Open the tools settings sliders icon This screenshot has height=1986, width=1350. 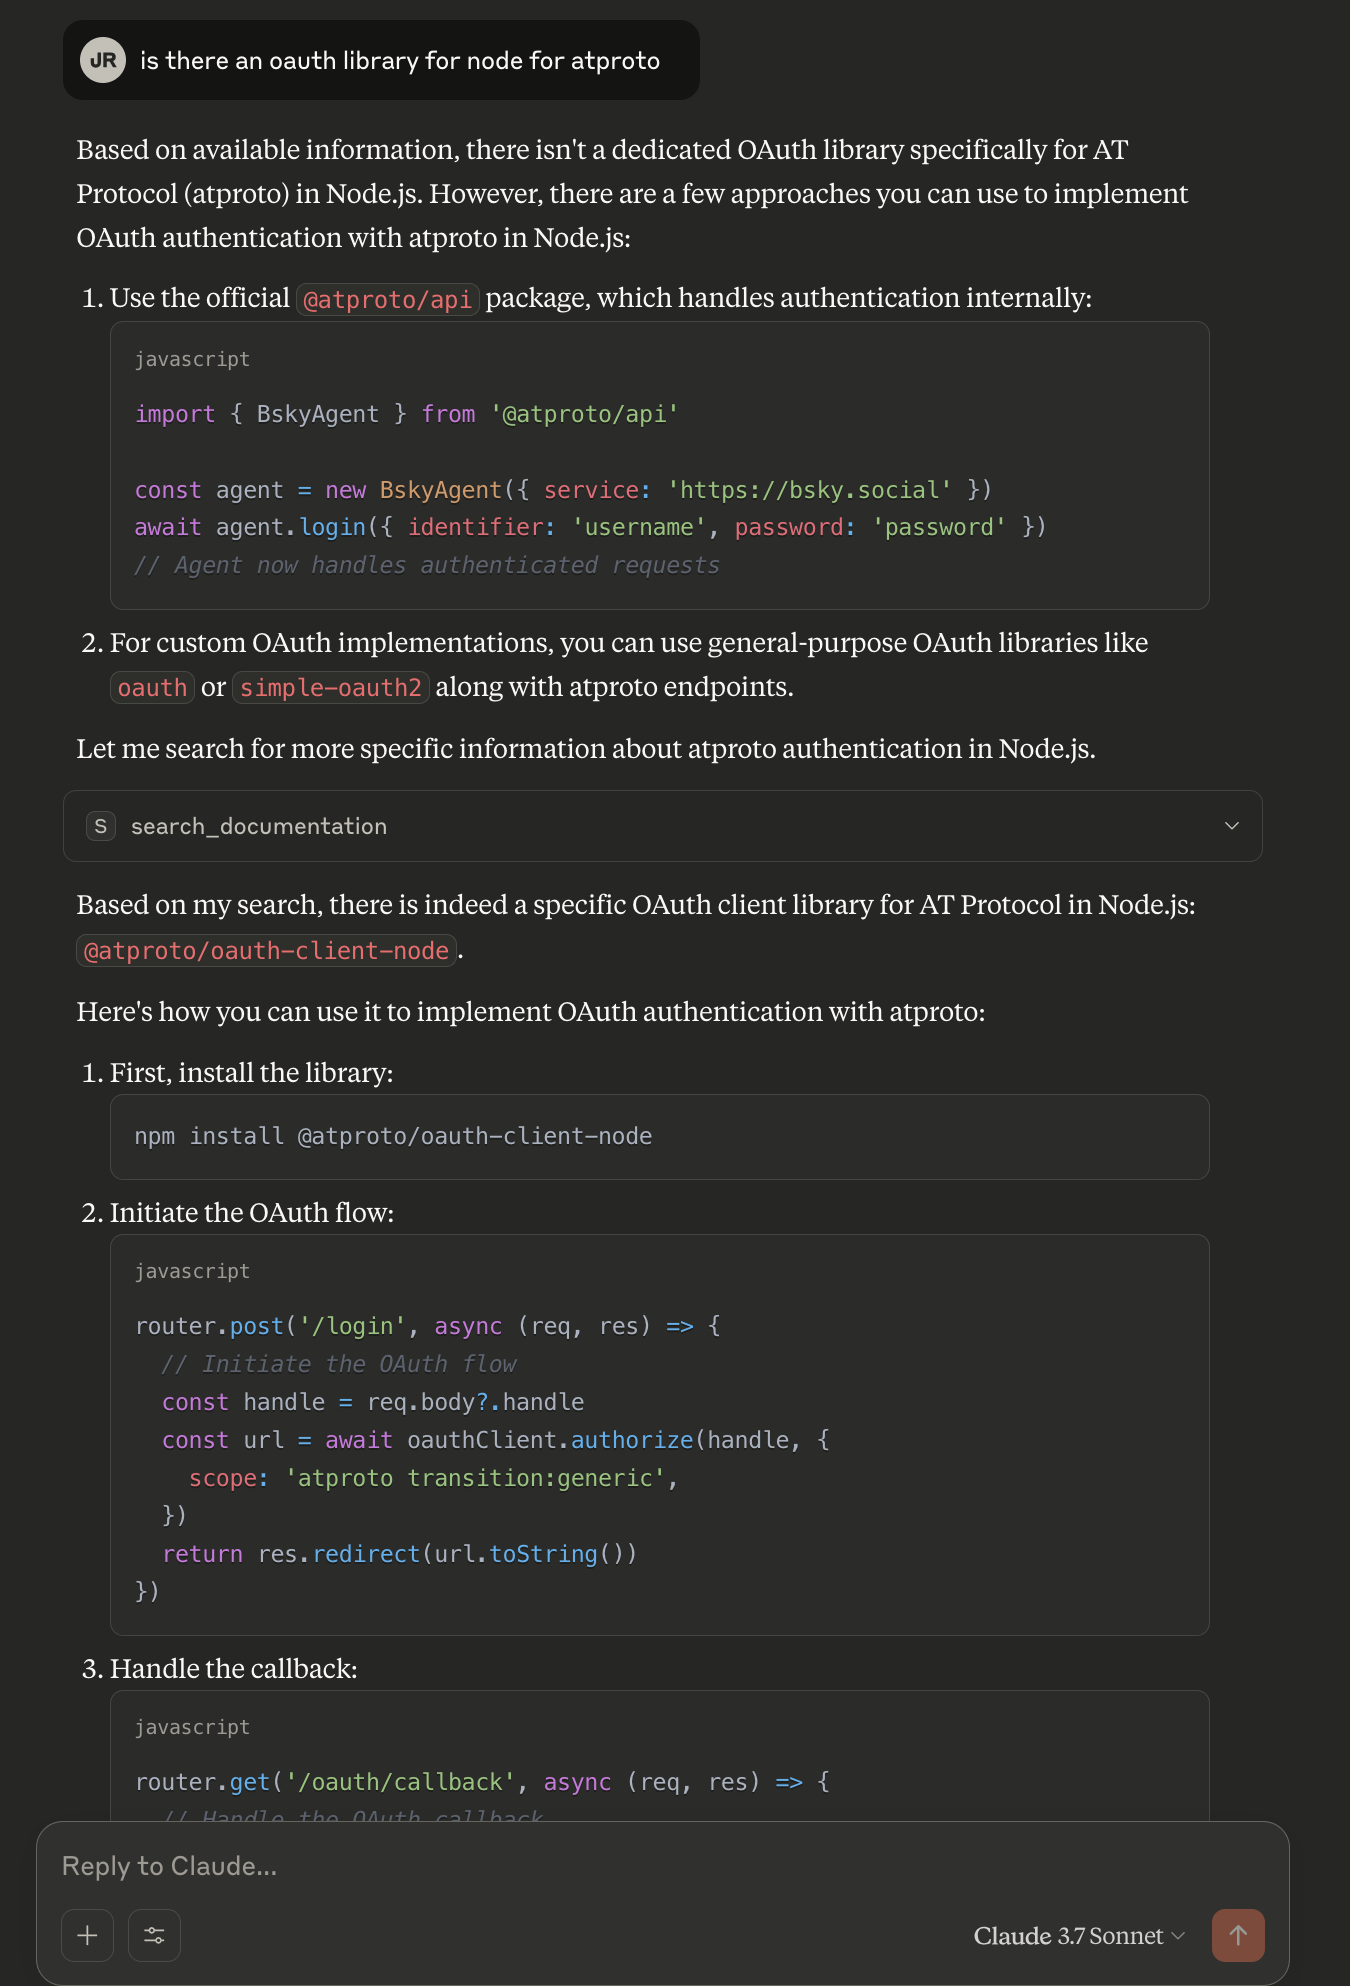(154, 1935)
